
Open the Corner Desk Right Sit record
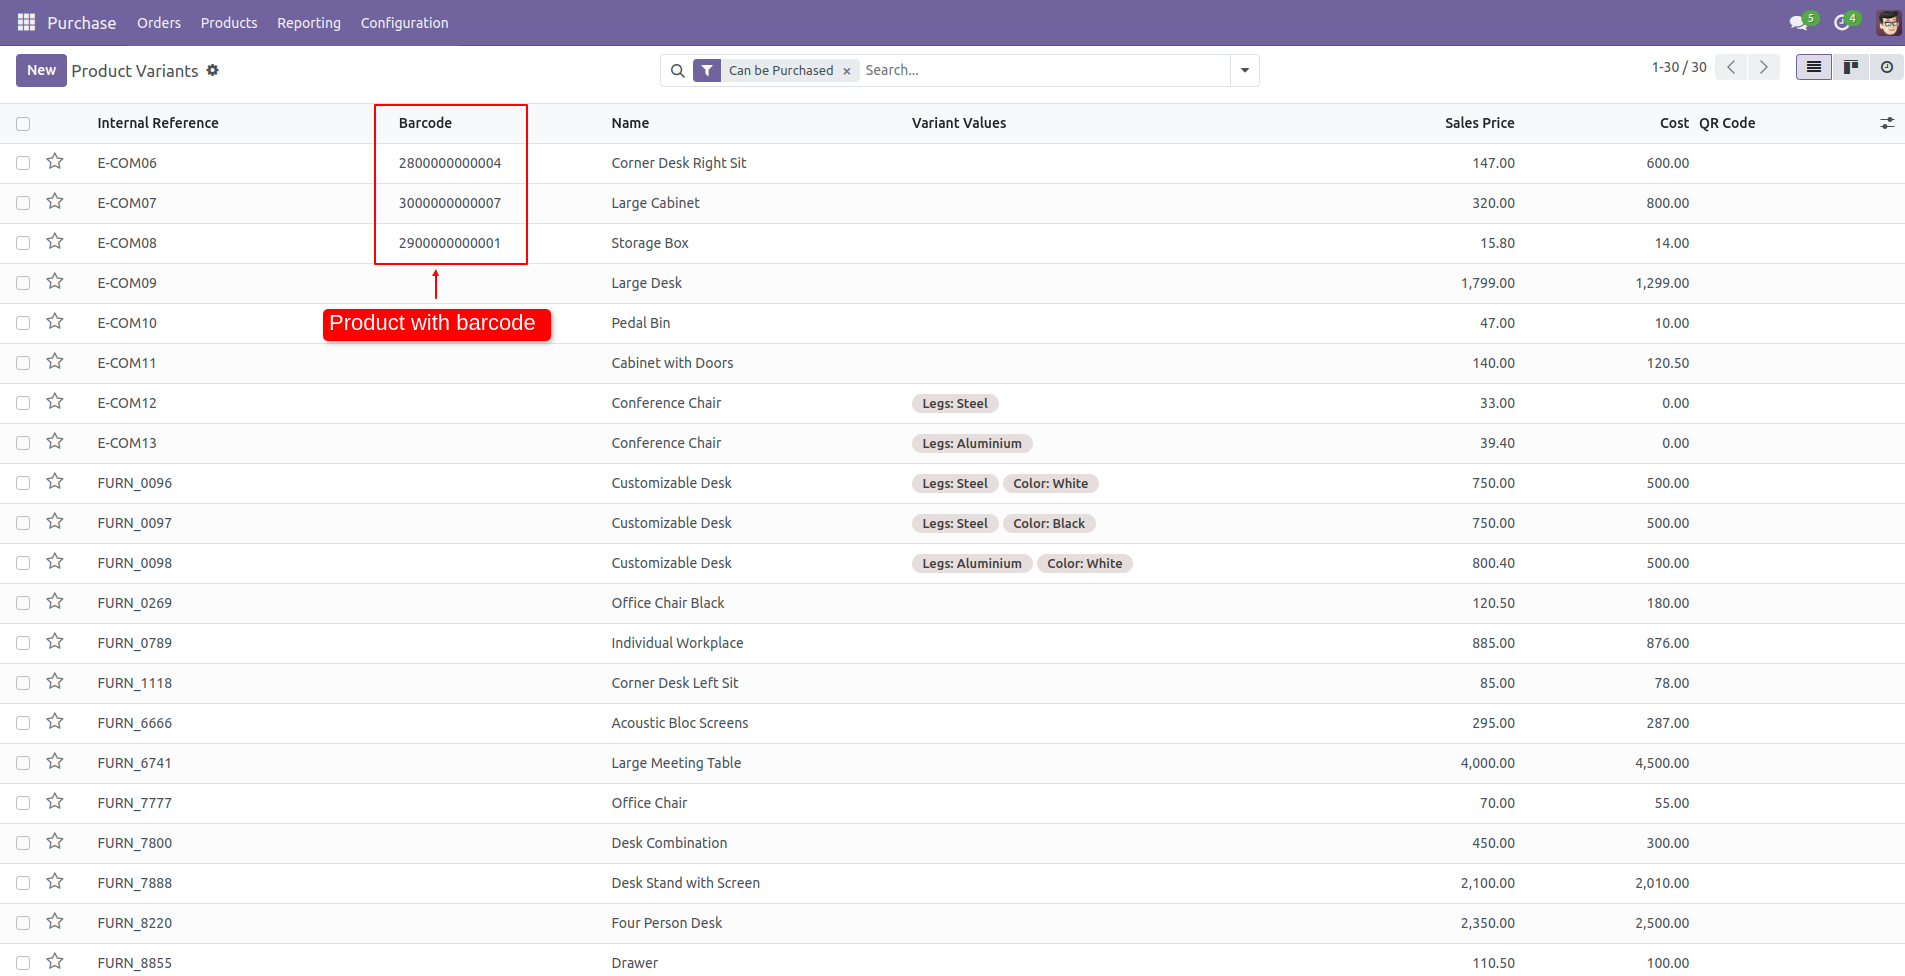[679, 163]
